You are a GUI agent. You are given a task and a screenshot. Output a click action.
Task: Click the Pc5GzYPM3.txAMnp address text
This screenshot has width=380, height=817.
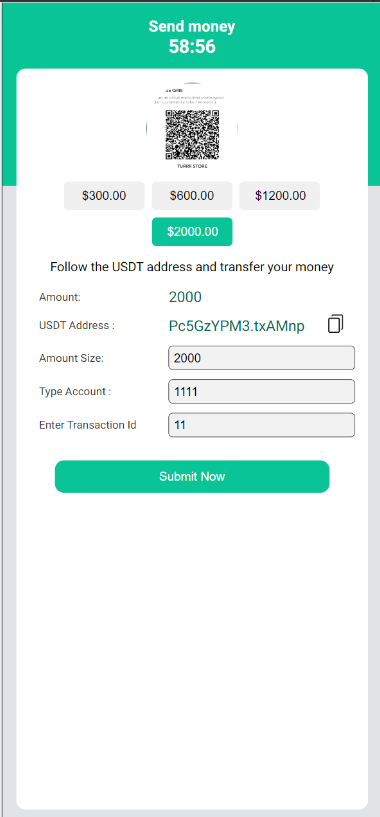pos(237,326)
